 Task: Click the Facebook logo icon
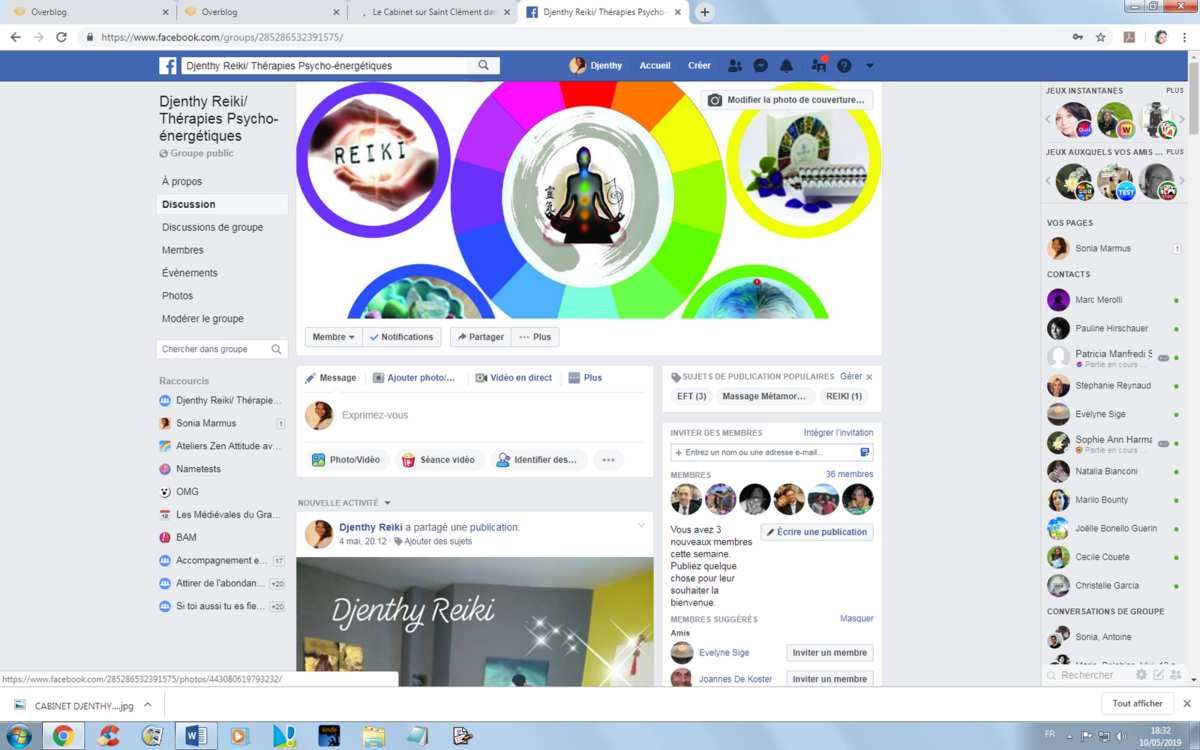[168, 66]
